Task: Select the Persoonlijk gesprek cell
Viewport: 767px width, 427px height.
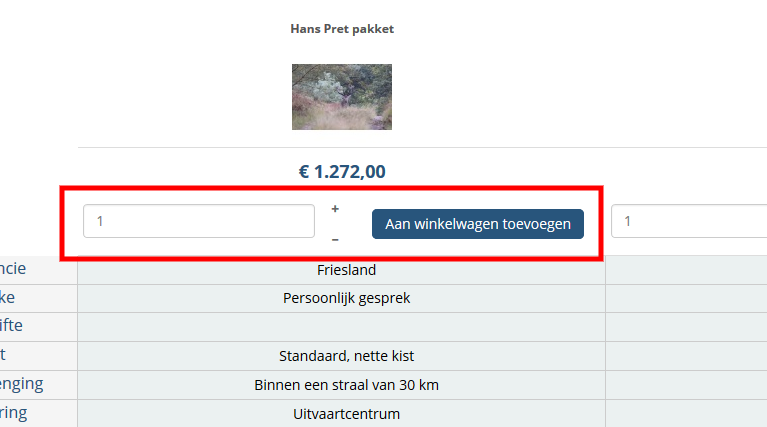Action: pyautogui.click(x=342, y=298)
